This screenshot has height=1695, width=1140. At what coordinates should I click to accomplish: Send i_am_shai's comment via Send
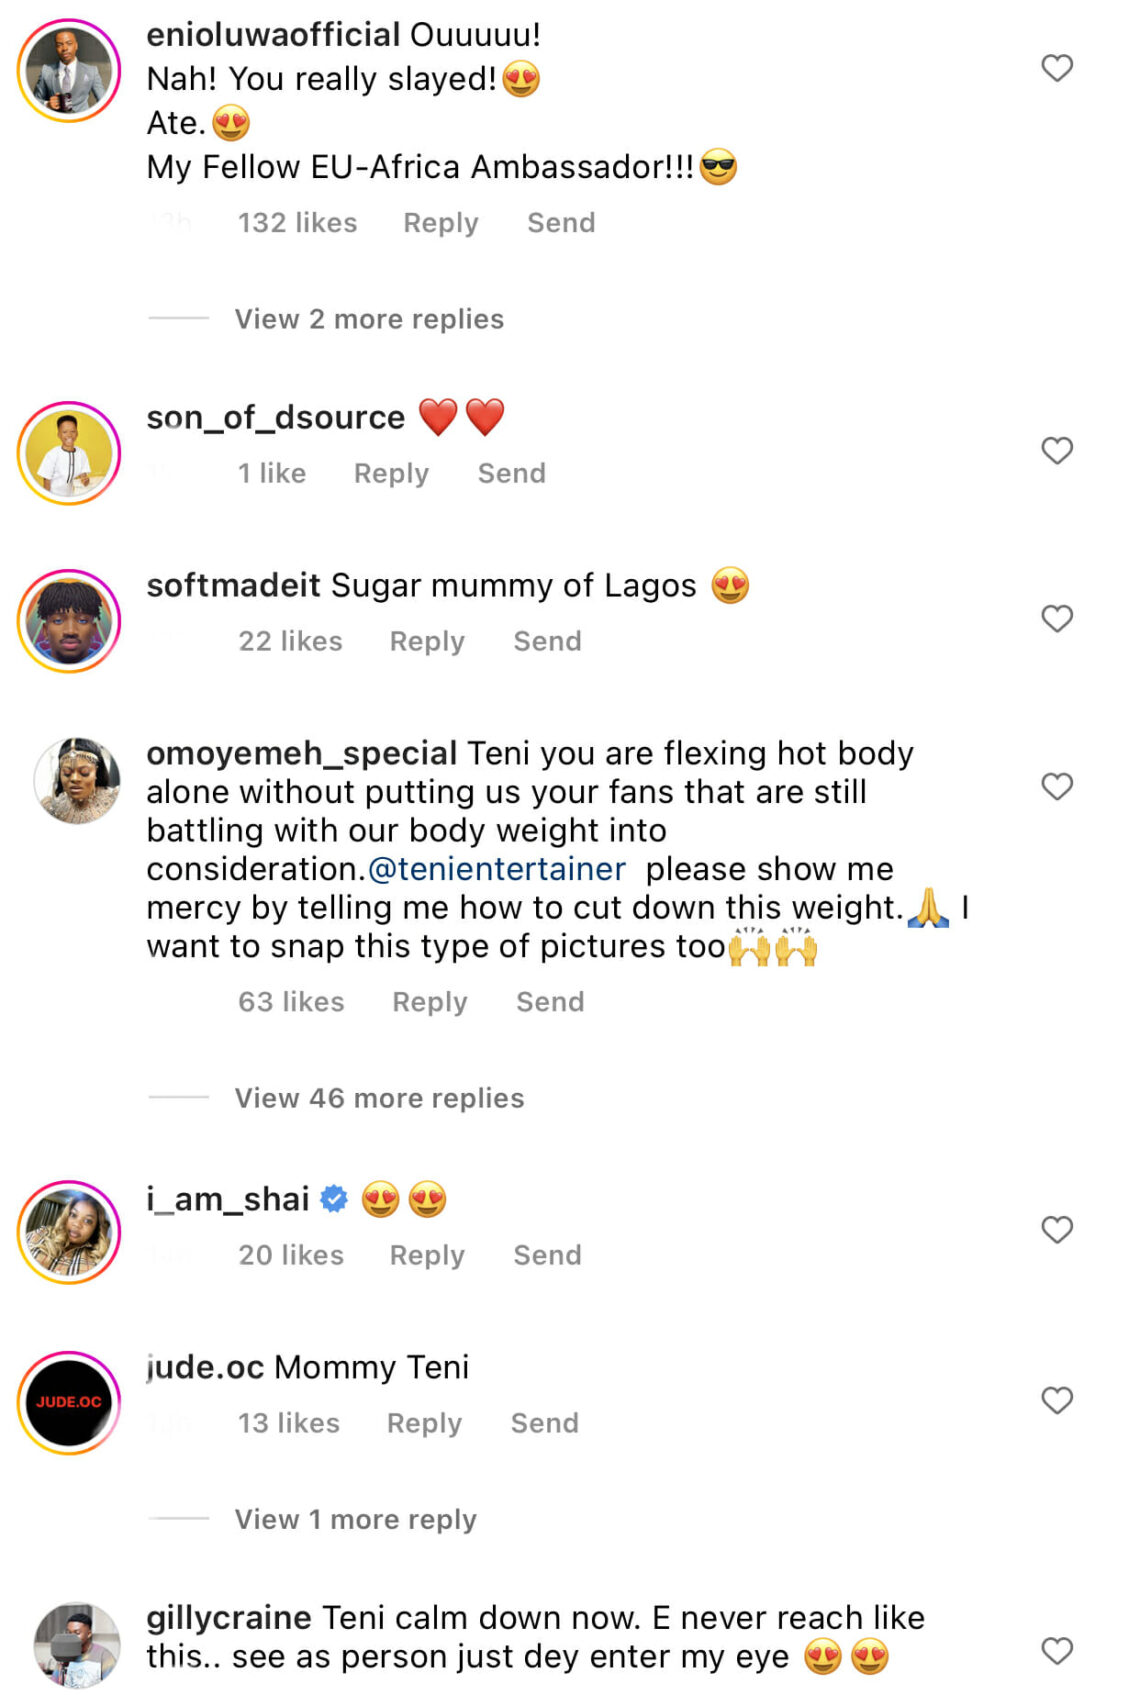(546, 1255)
